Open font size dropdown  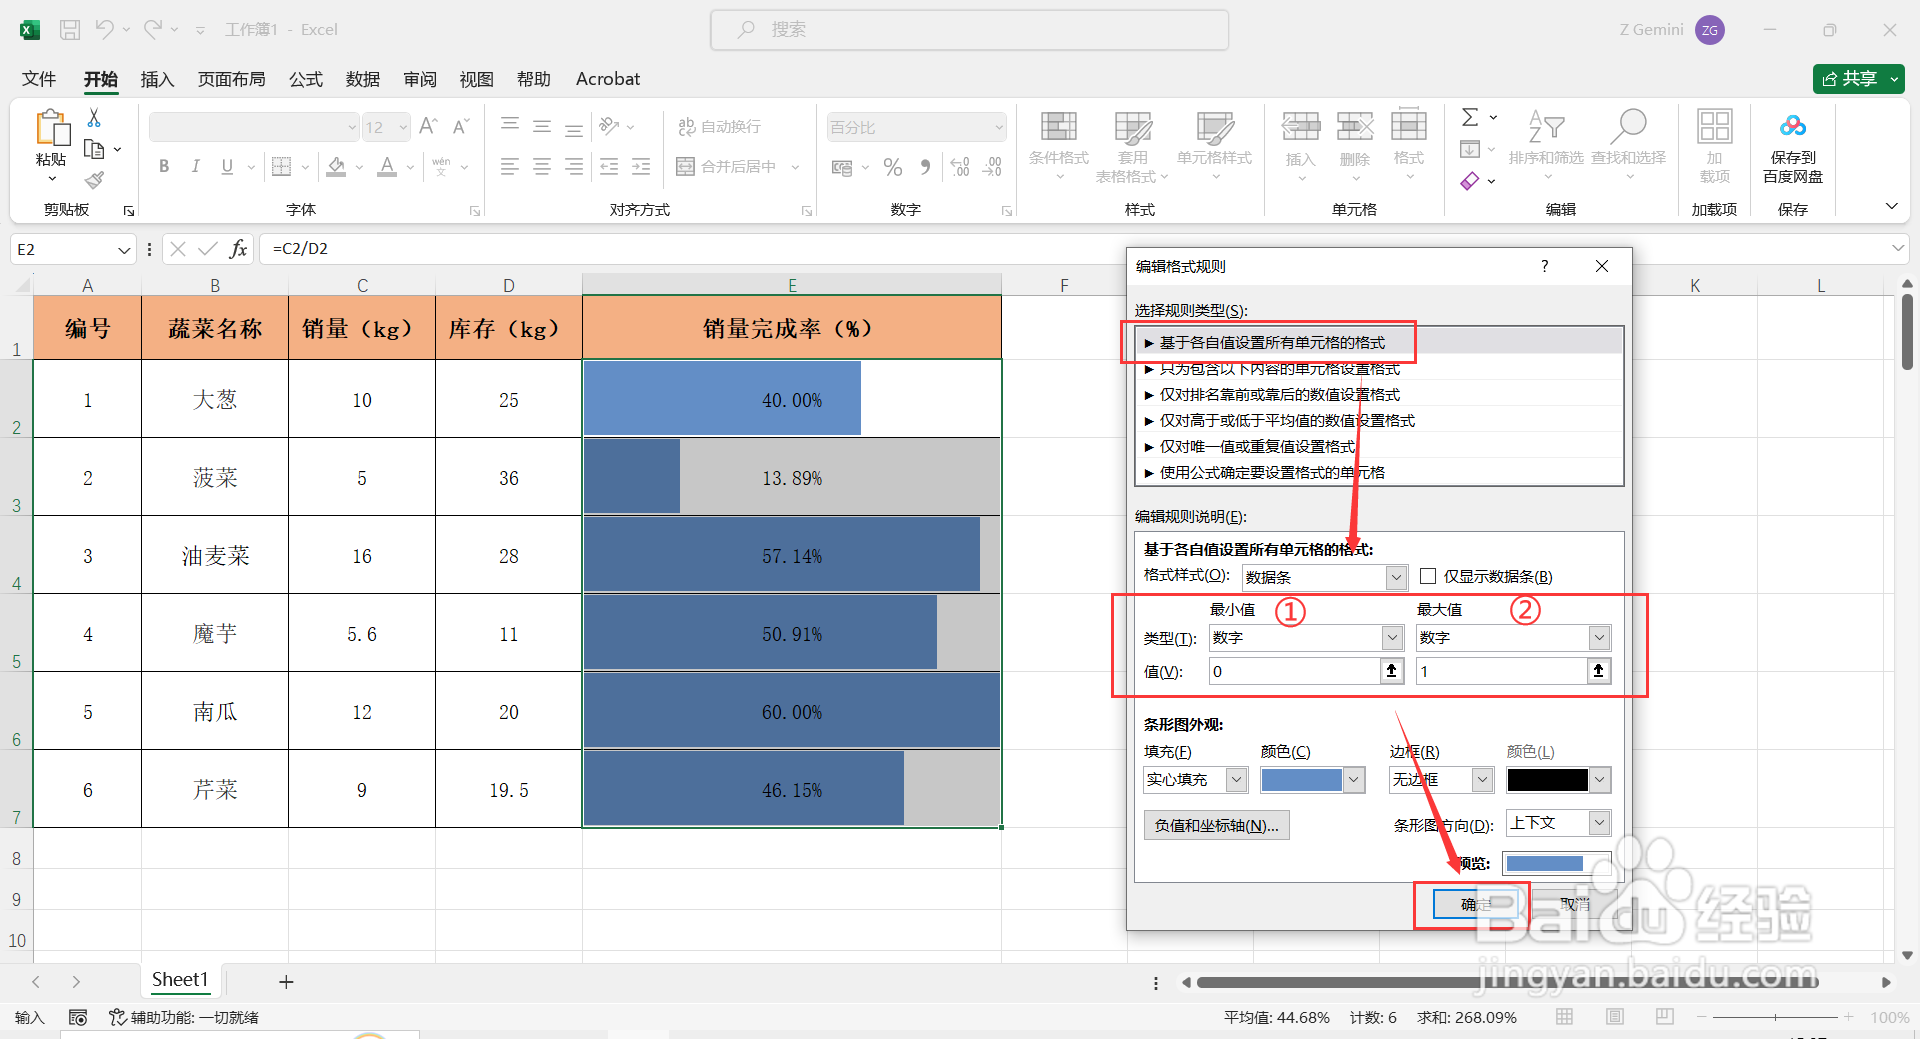click(403, 127)
